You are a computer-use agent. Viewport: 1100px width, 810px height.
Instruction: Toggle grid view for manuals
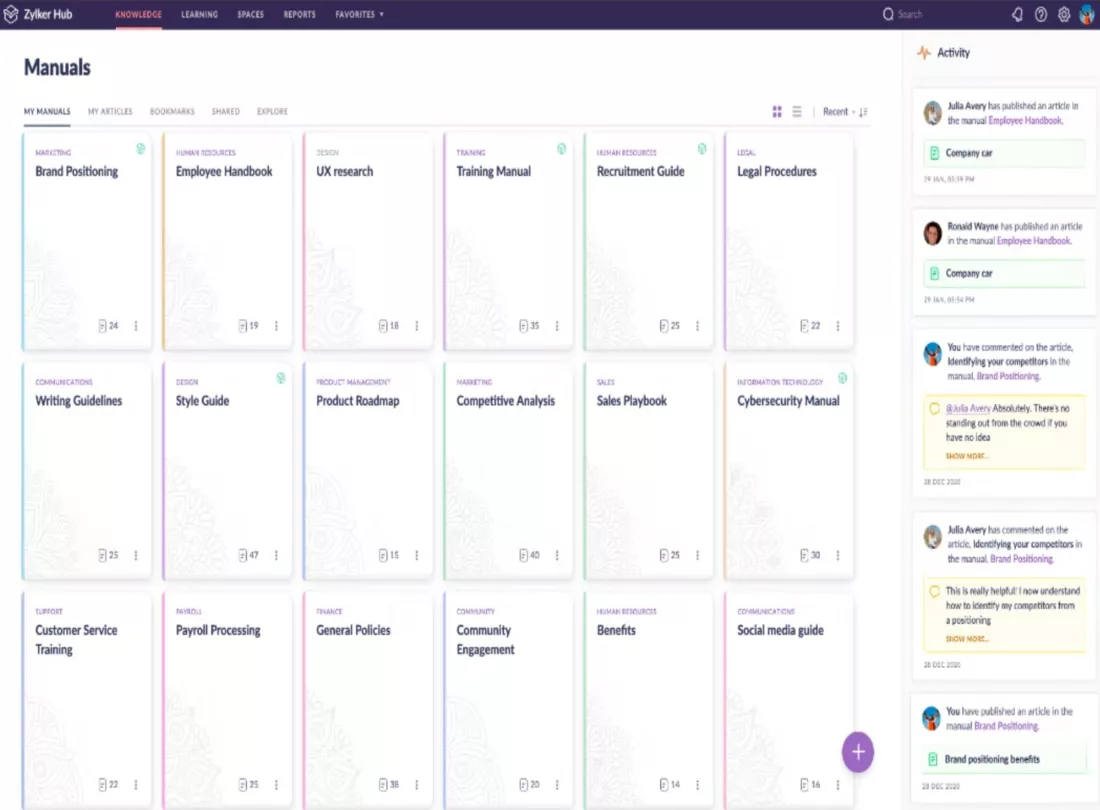(777, 111)
